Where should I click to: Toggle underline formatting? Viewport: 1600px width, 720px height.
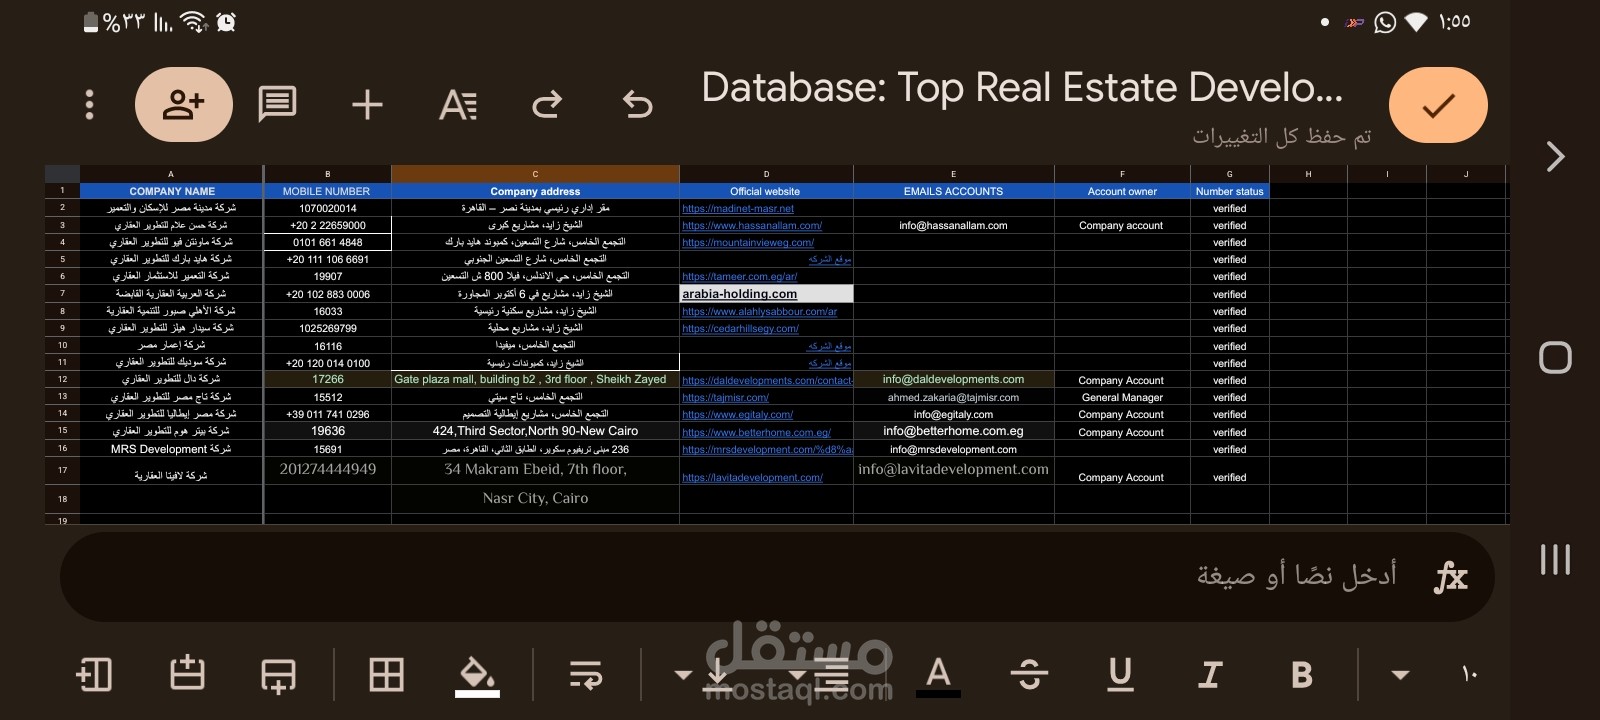tap(1120, 675)
